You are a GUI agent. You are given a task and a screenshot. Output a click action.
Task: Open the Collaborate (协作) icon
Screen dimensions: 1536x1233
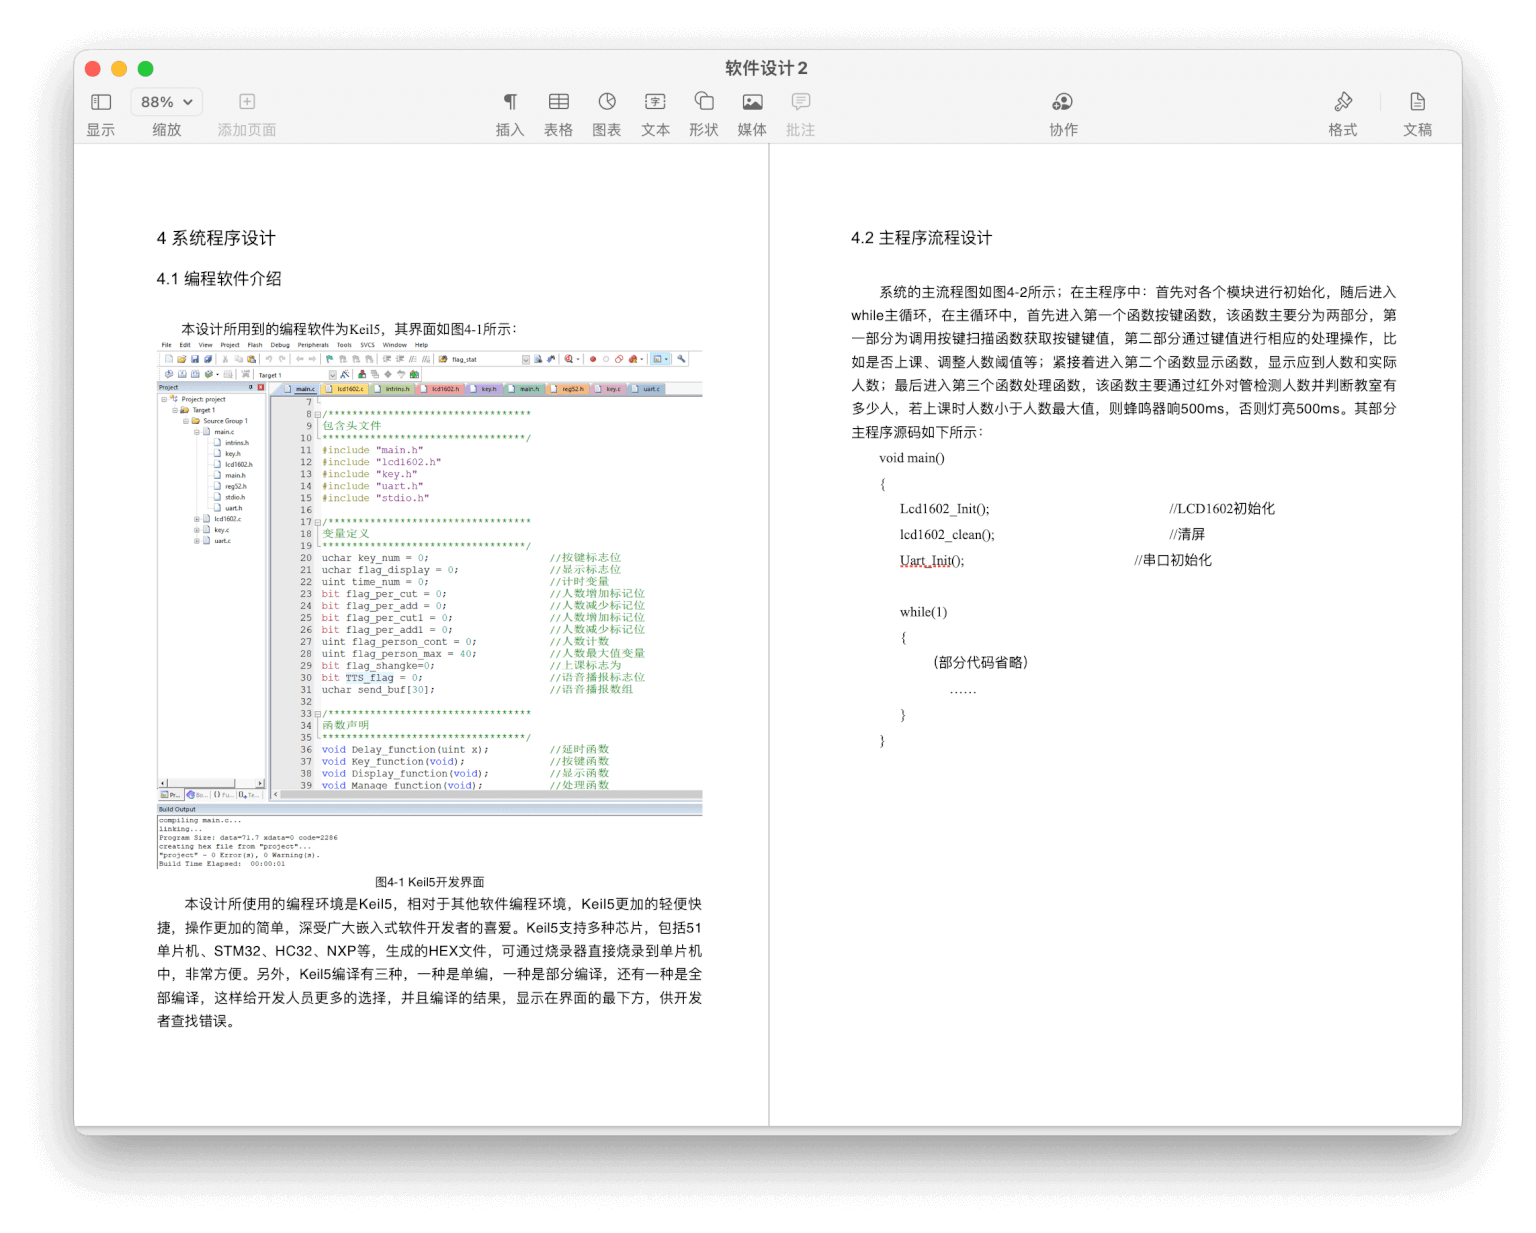click(x=1063, y=101)
